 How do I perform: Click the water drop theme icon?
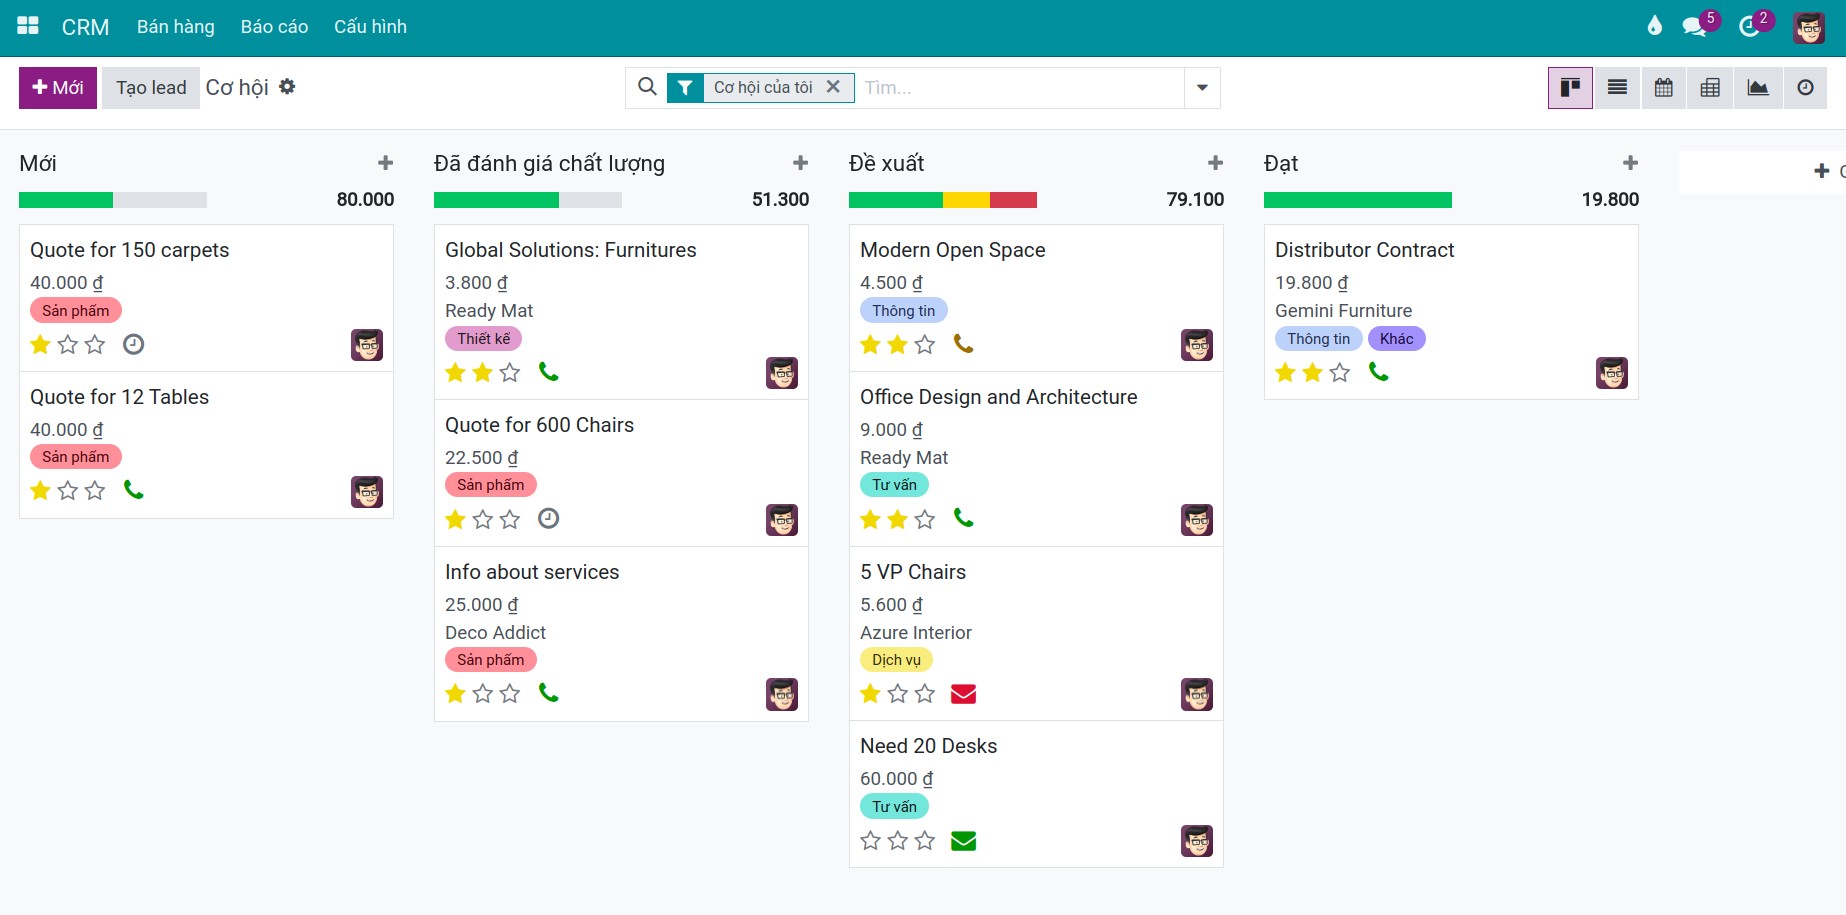1655,26
